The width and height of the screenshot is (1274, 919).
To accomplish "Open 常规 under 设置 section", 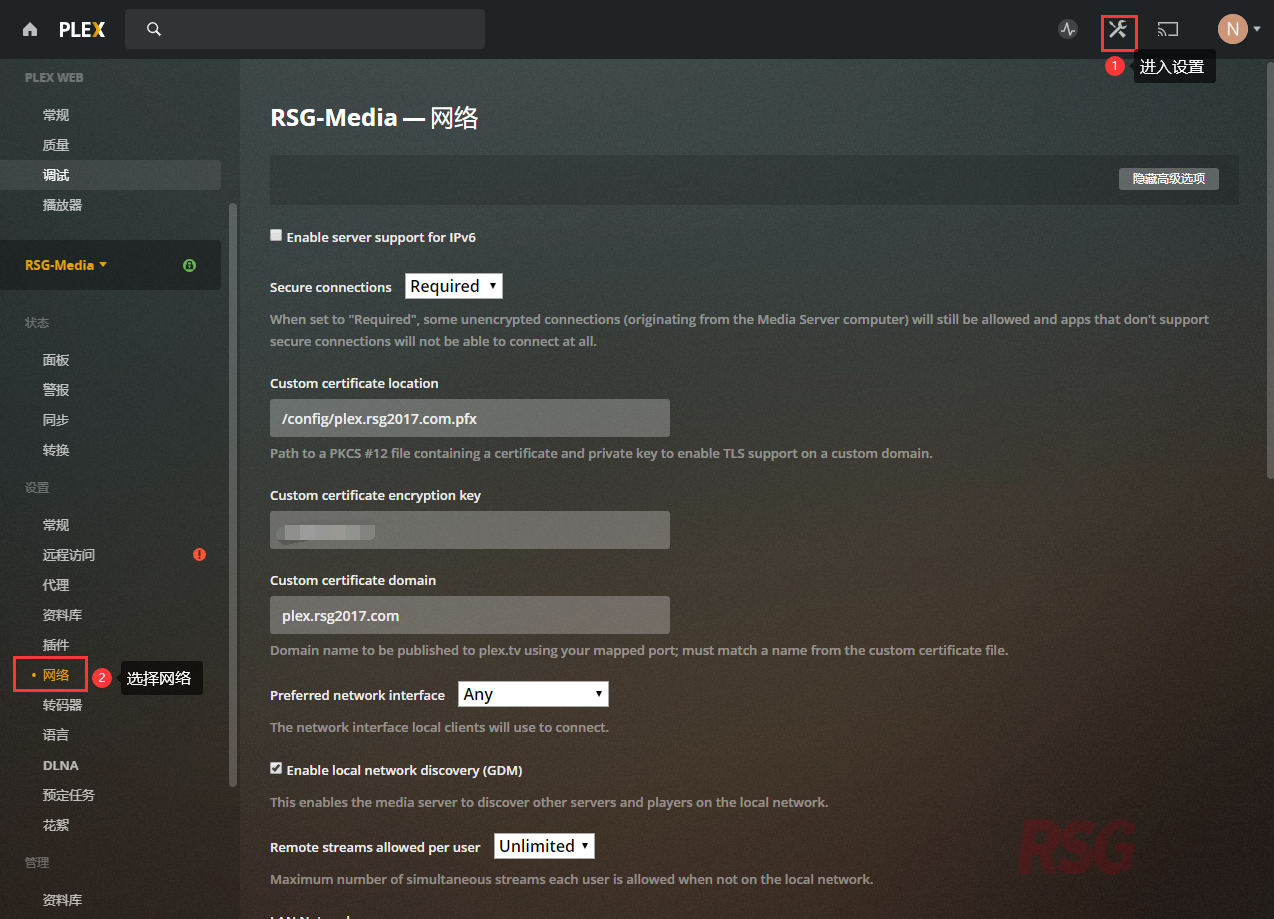I will (56, 525).
